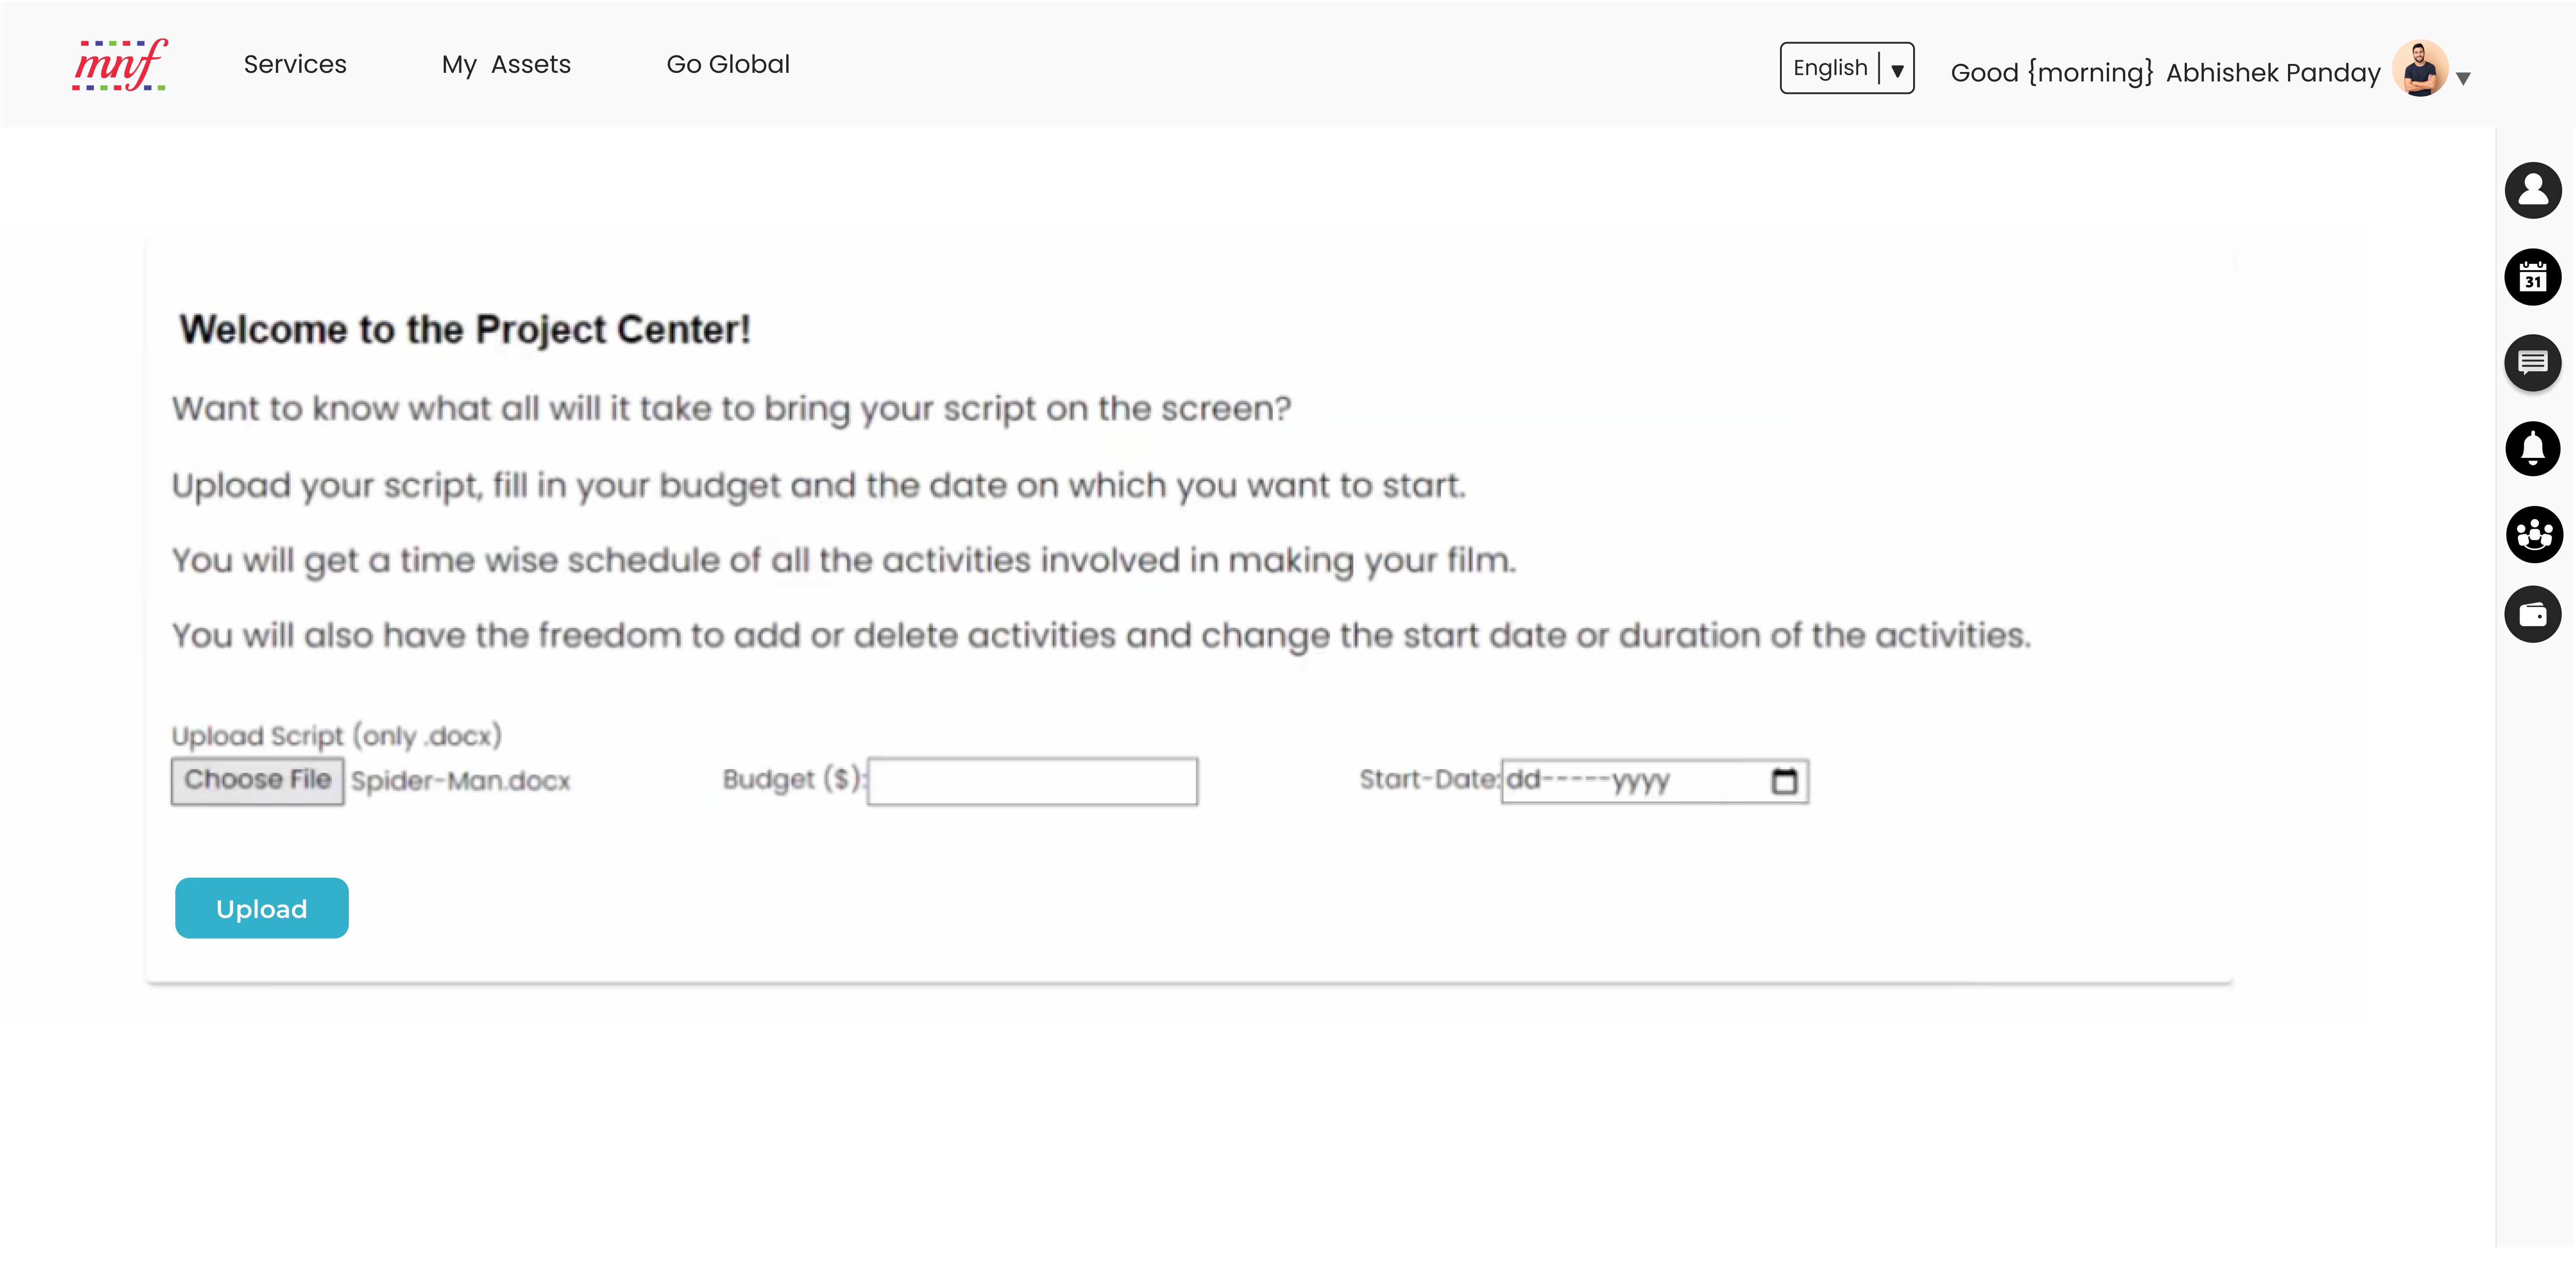The image size is (2576, 1283).
Task: Click the Upload button
Action: pyautogui.click(x=261, y=908)
